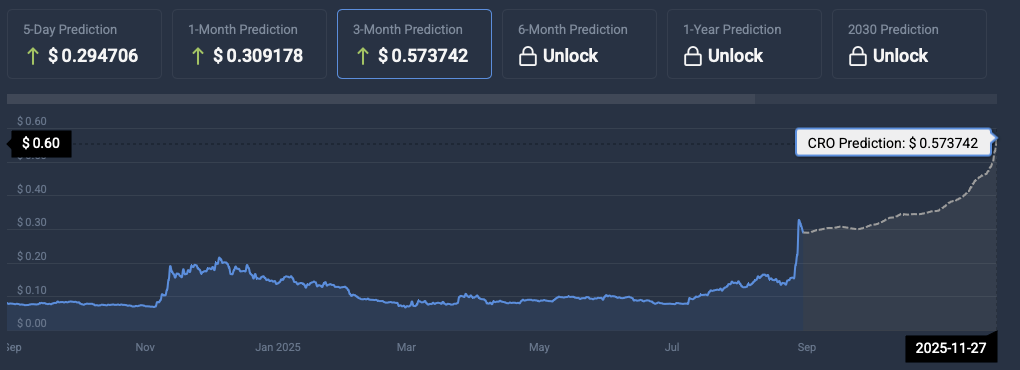Click the $ 0.309178 prediction value

(258, 57)
